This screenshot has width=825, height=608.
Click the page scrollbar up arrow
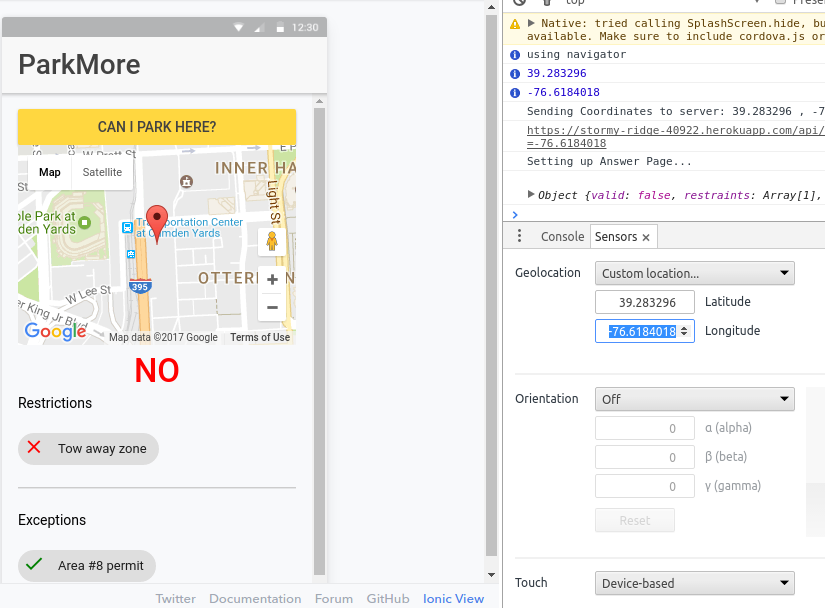(491, 7)
